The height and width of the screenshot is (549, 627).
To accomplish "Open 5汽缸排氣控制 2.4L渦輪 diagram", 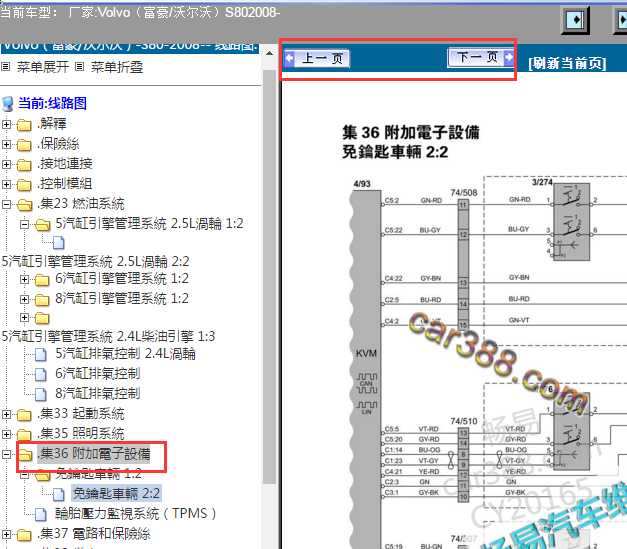I will pyautogui.click(x=126, y=353).
